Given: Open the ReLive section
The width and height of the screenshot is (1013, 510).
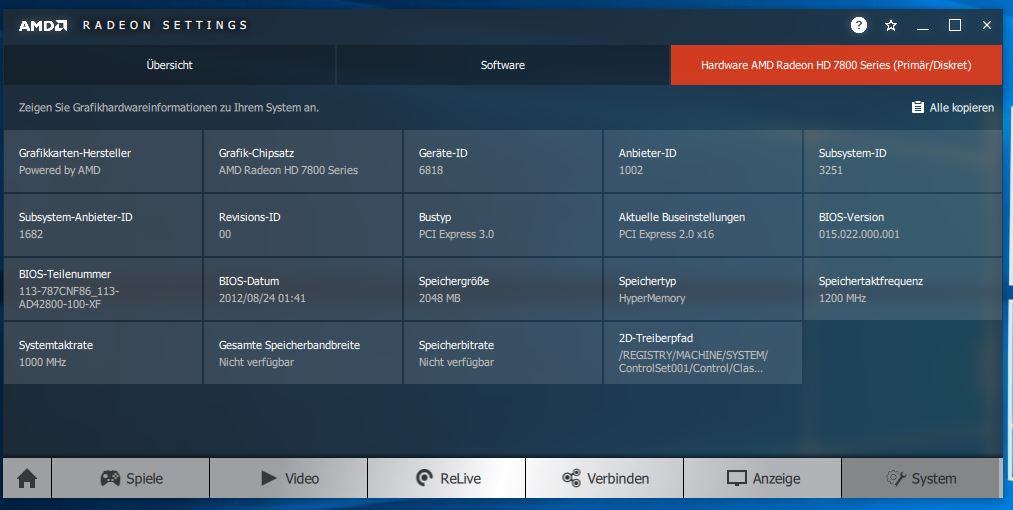Looking at the screenshot, I should (x=446, y=478).
